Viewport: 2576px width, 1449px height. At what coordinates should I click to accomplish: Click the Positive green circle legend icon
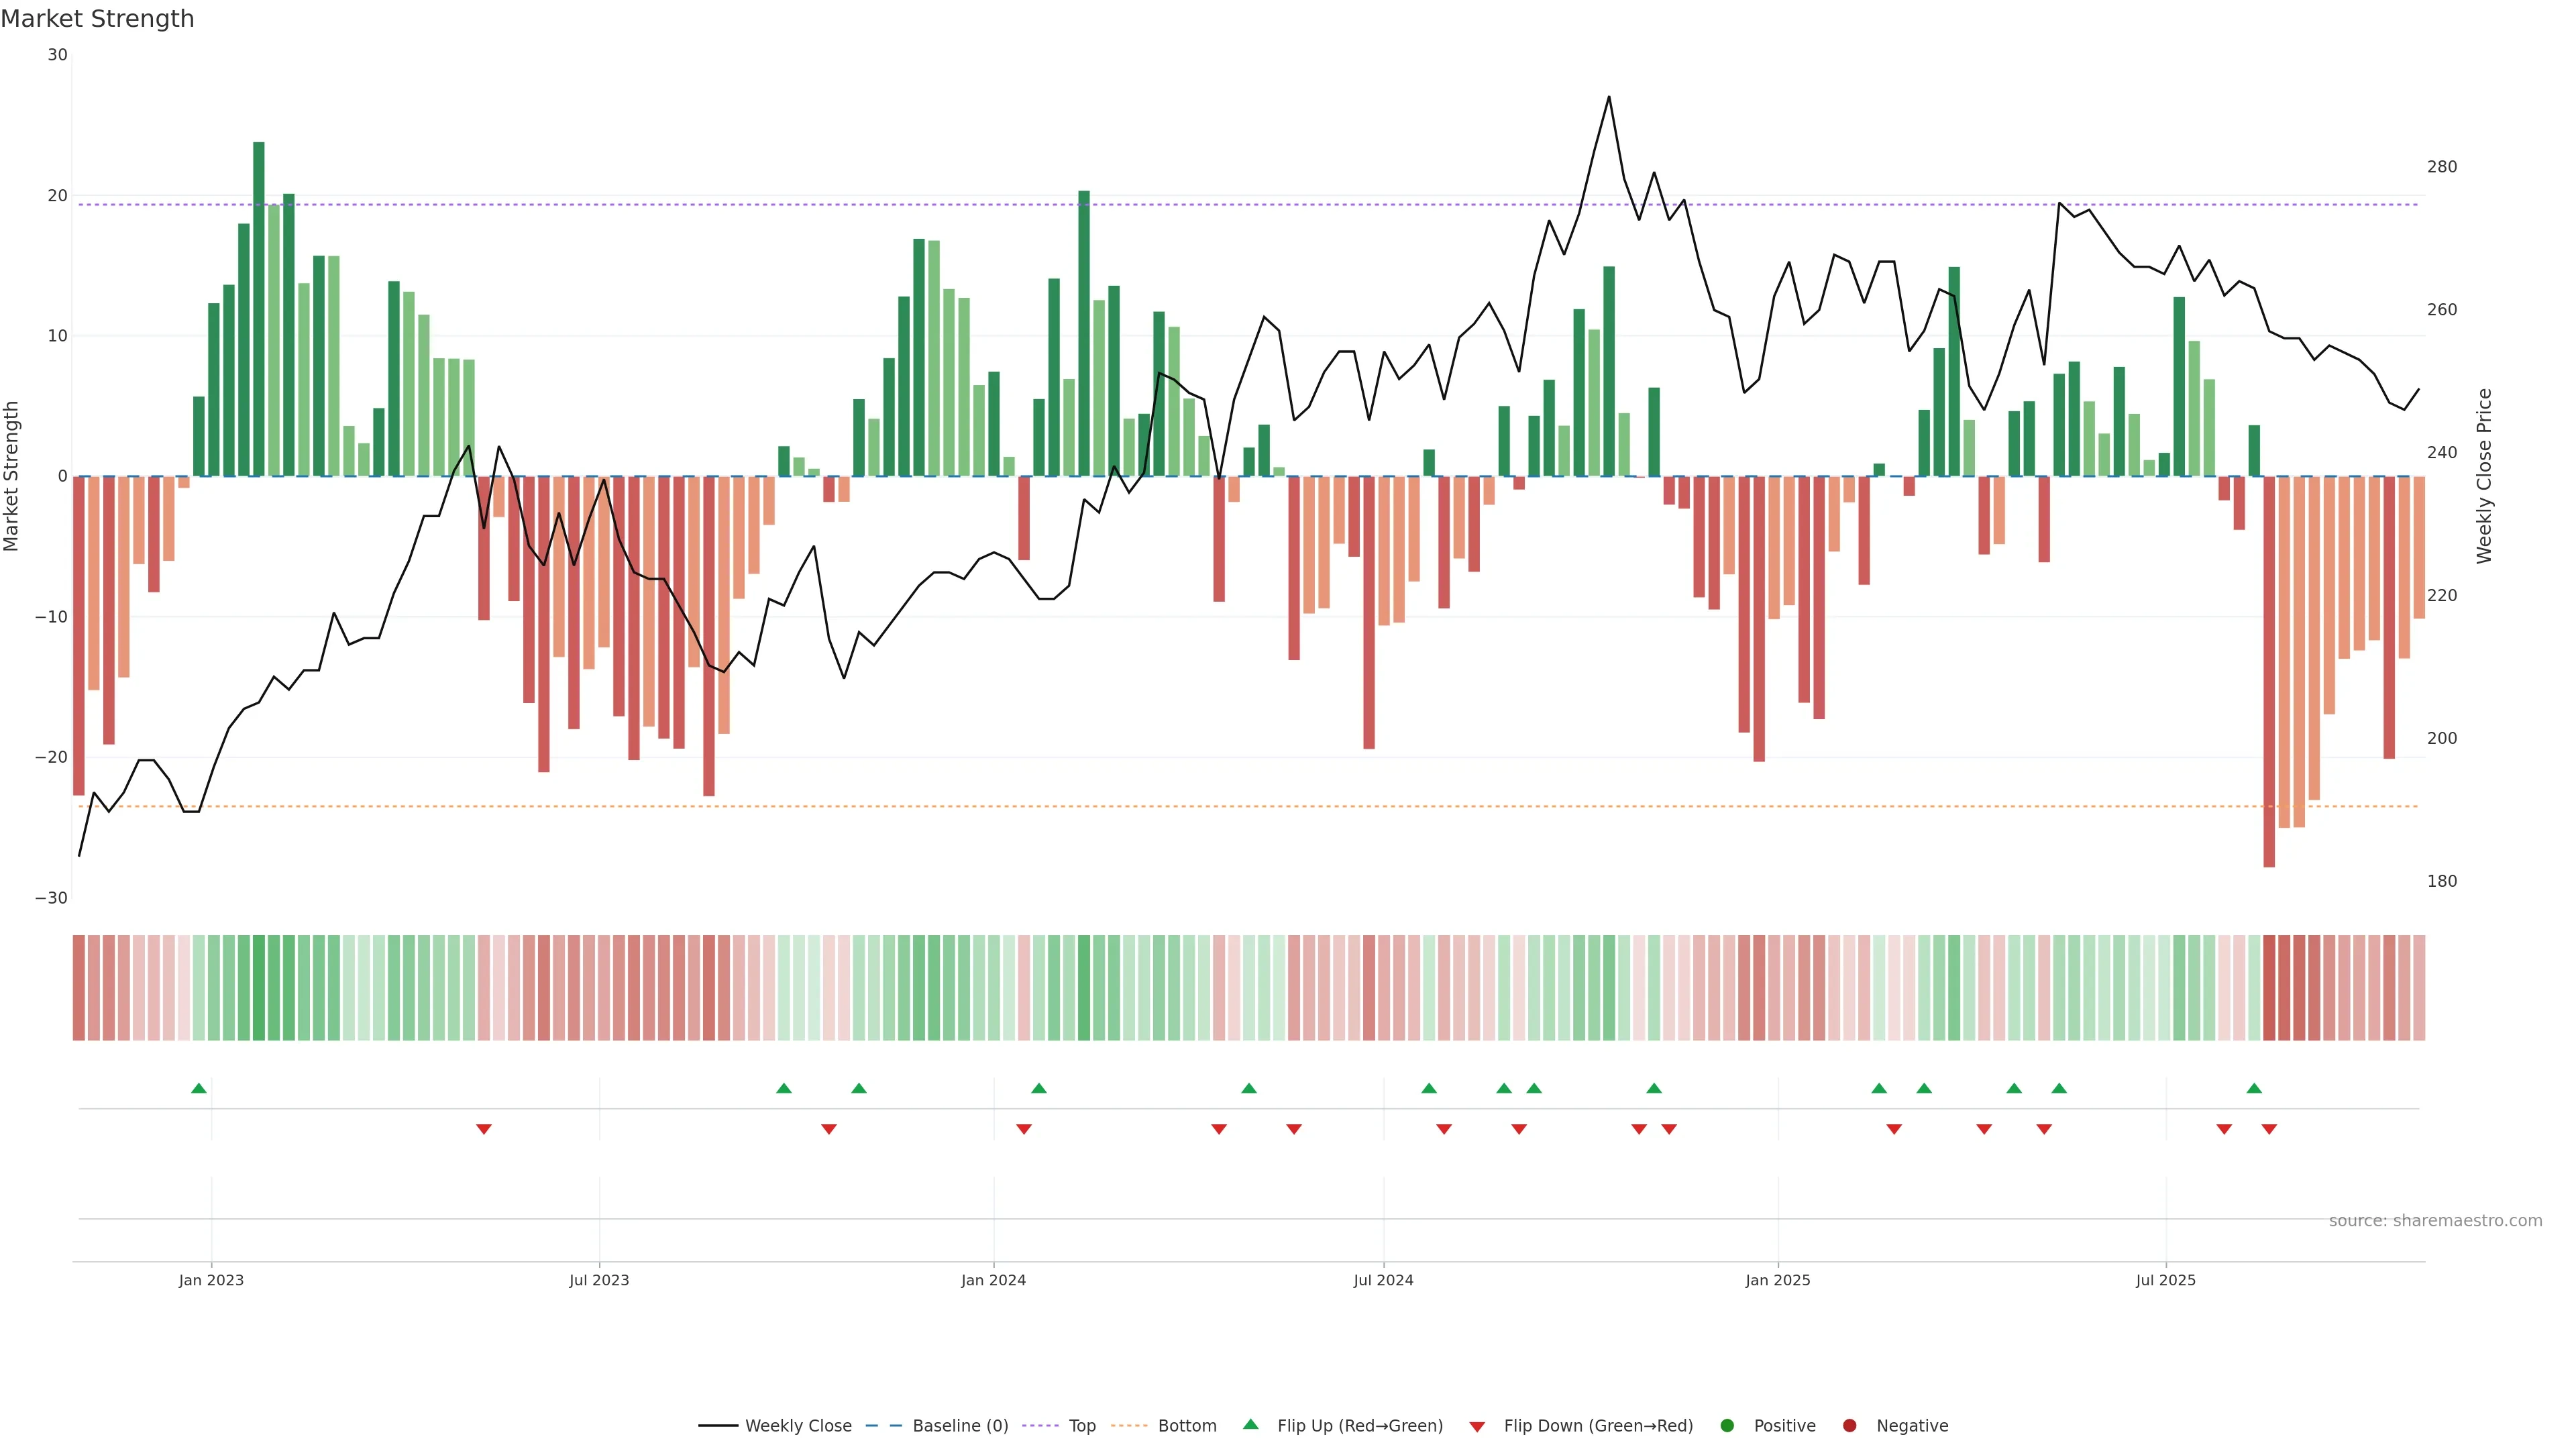[x=1727, y=1426]
